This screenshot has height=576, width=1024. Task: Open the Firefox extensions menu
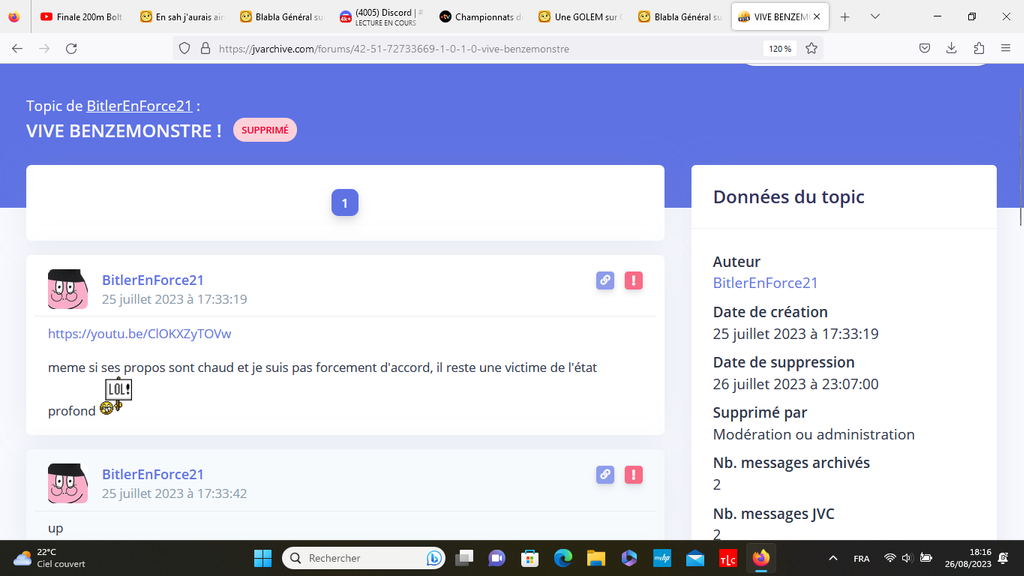click(x=978, y=48)
